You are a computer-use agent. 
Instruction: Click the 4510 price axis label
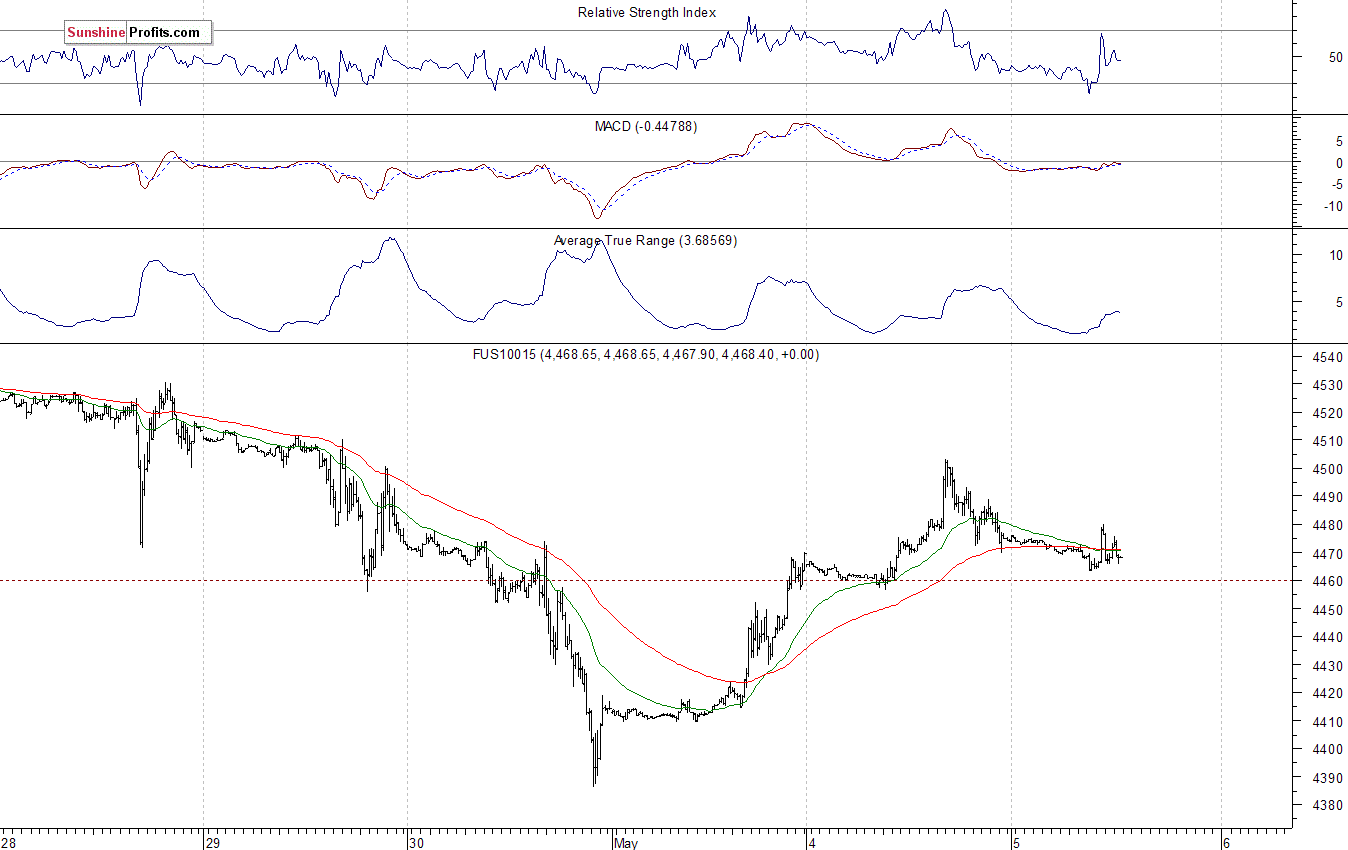click(1329, 441)
